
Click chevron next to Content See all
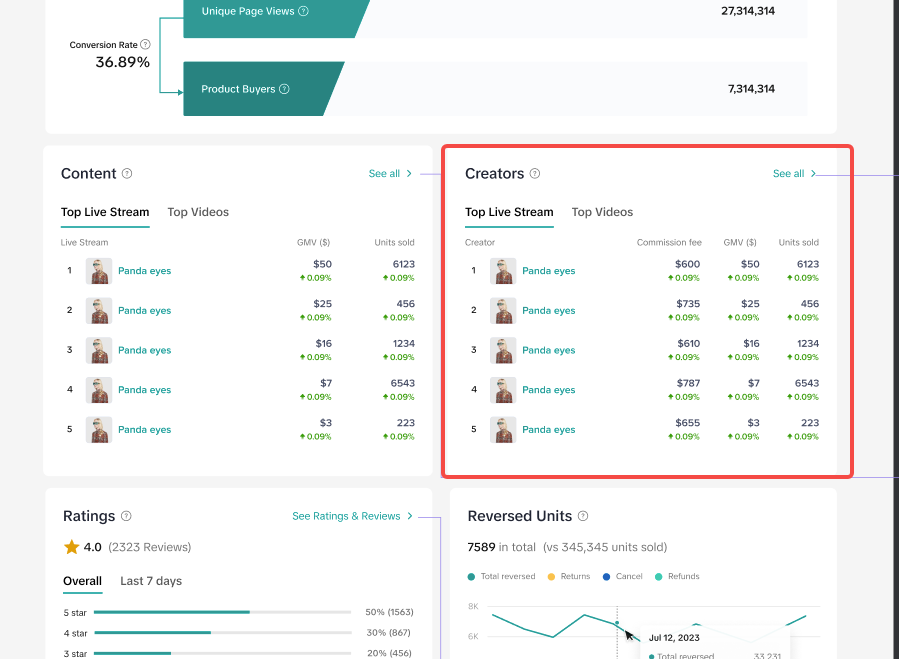[x=410, y=174]
